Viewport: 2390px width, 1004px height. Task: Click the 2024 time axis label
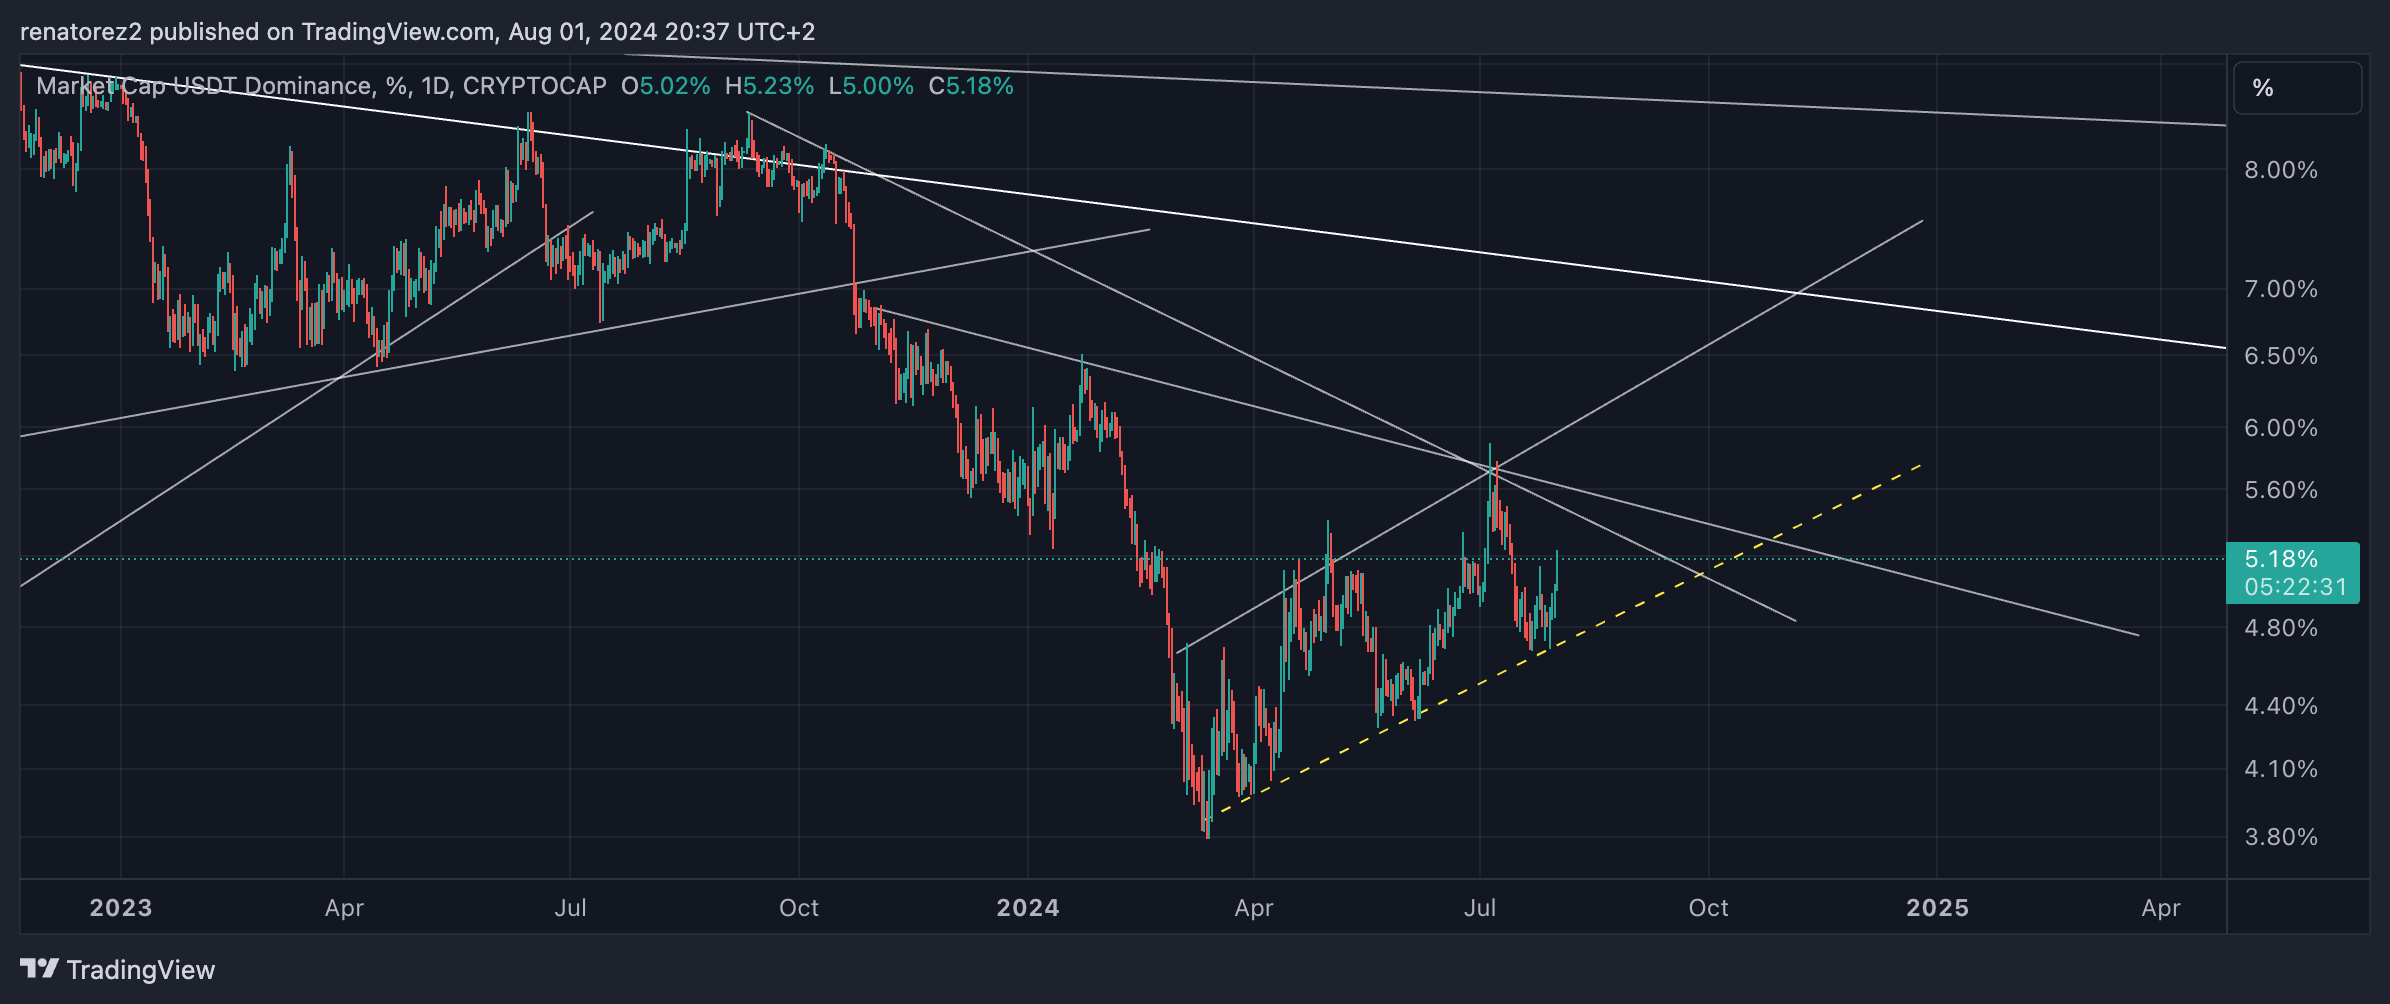pos(1028,908)
